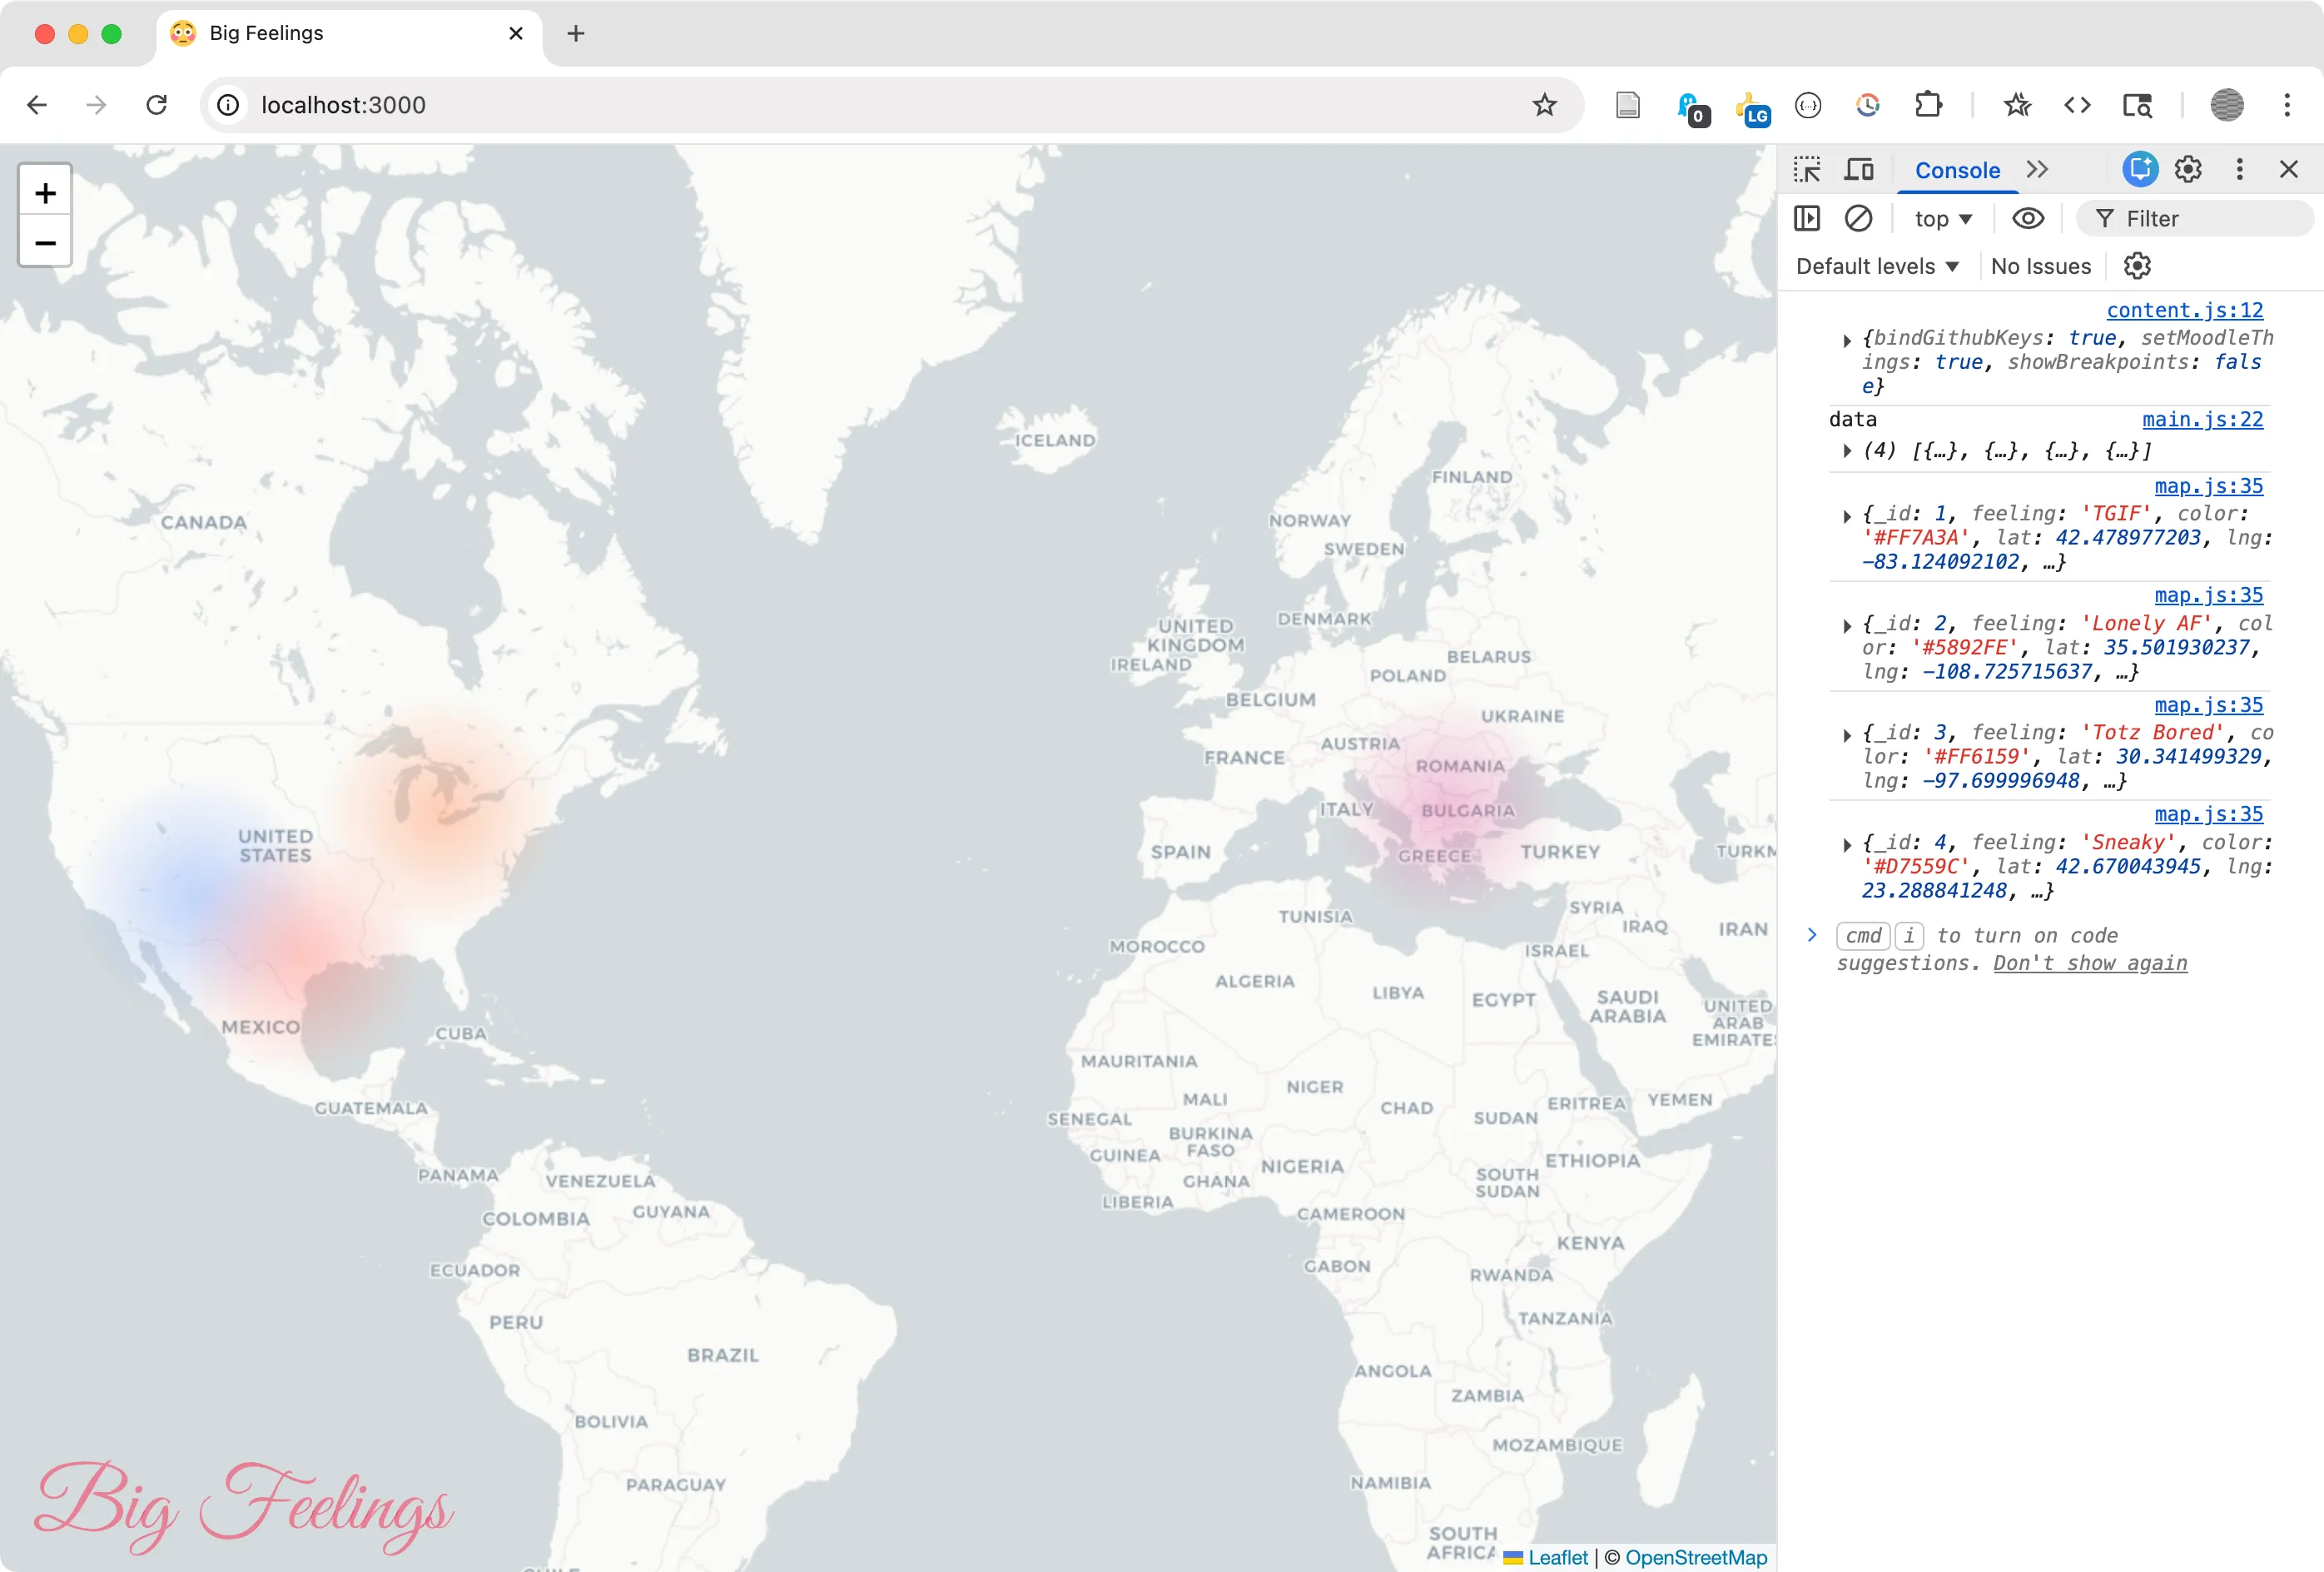Show the console sidebar panel

click(x=1806, y=218)
